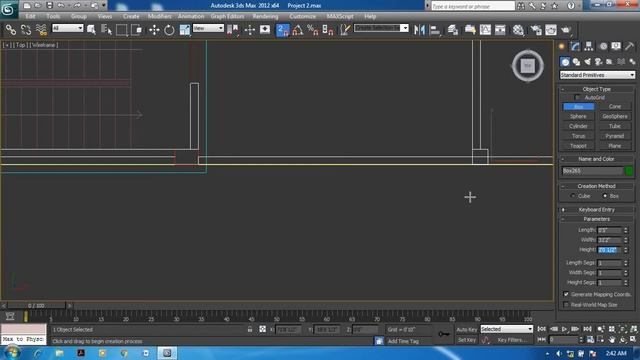
Task: Click the Plane primitive button
Action: (615, 146)
